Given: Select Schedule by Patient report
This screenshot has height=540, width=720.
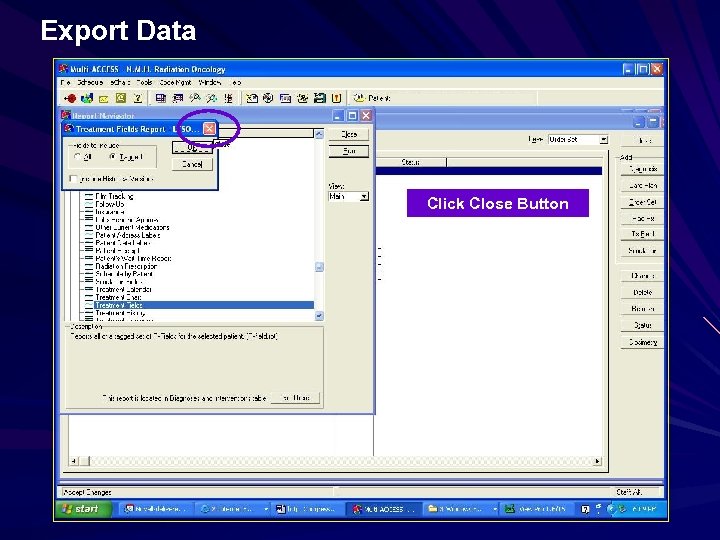Looking at the screenshot, I should click(124, 274).
